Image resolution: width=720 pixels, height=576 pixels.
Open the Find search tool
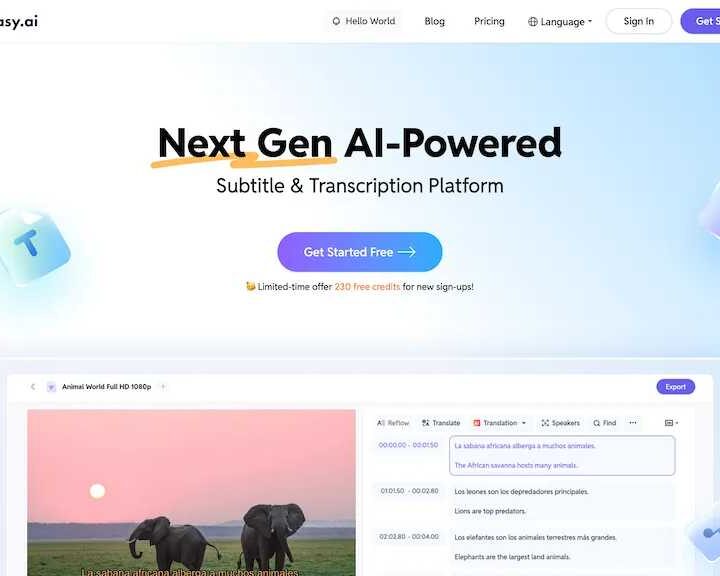click(604, 423)
